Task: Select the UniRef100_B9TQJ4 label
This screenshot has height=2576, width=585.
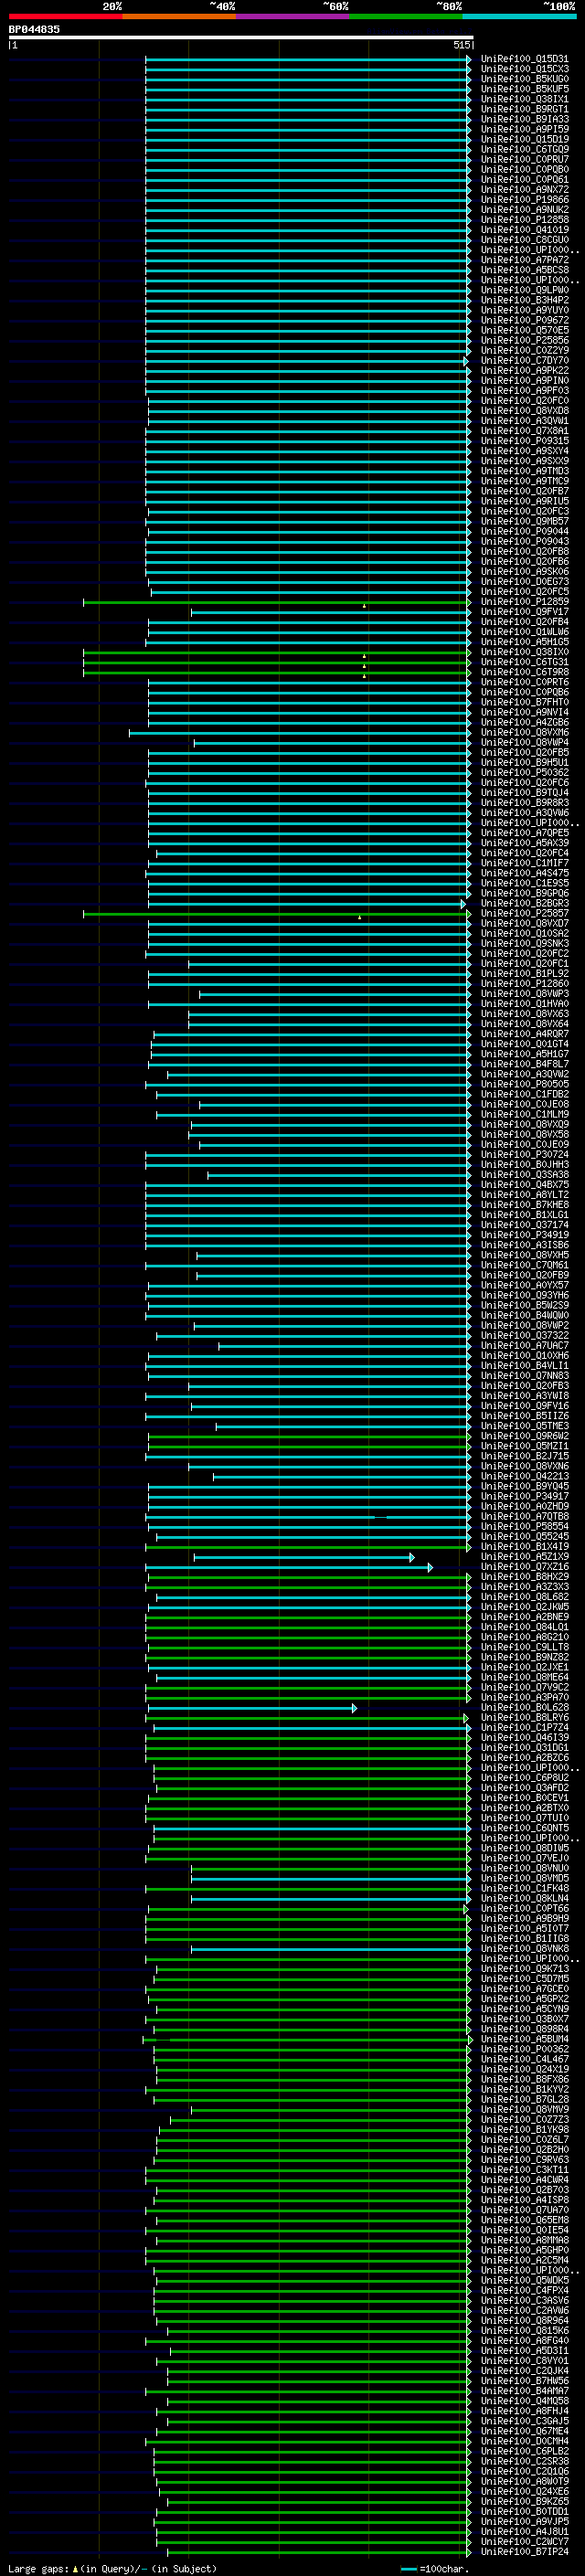Action: (x=525, y=793)
